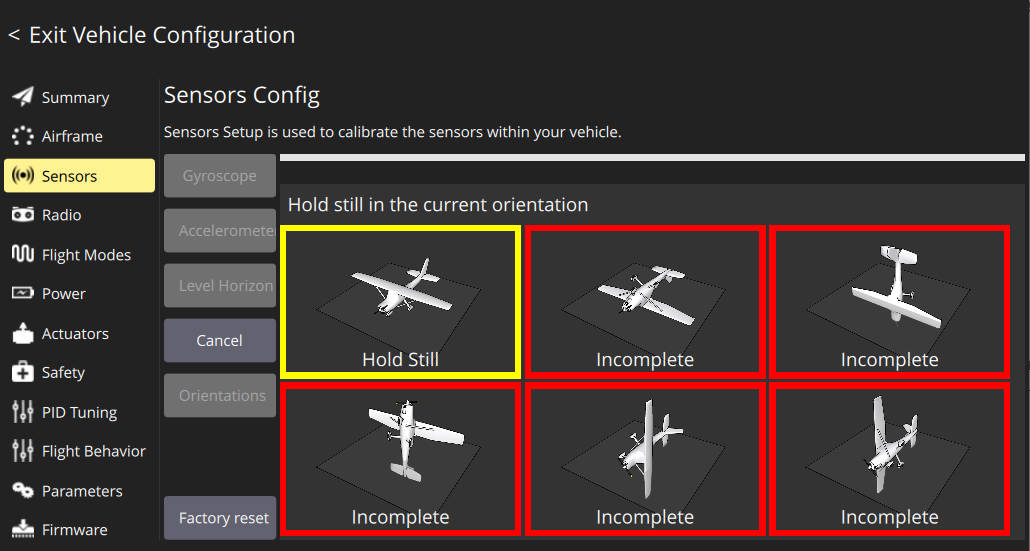Click the Safety medical-kit icon

click(22, 372)
